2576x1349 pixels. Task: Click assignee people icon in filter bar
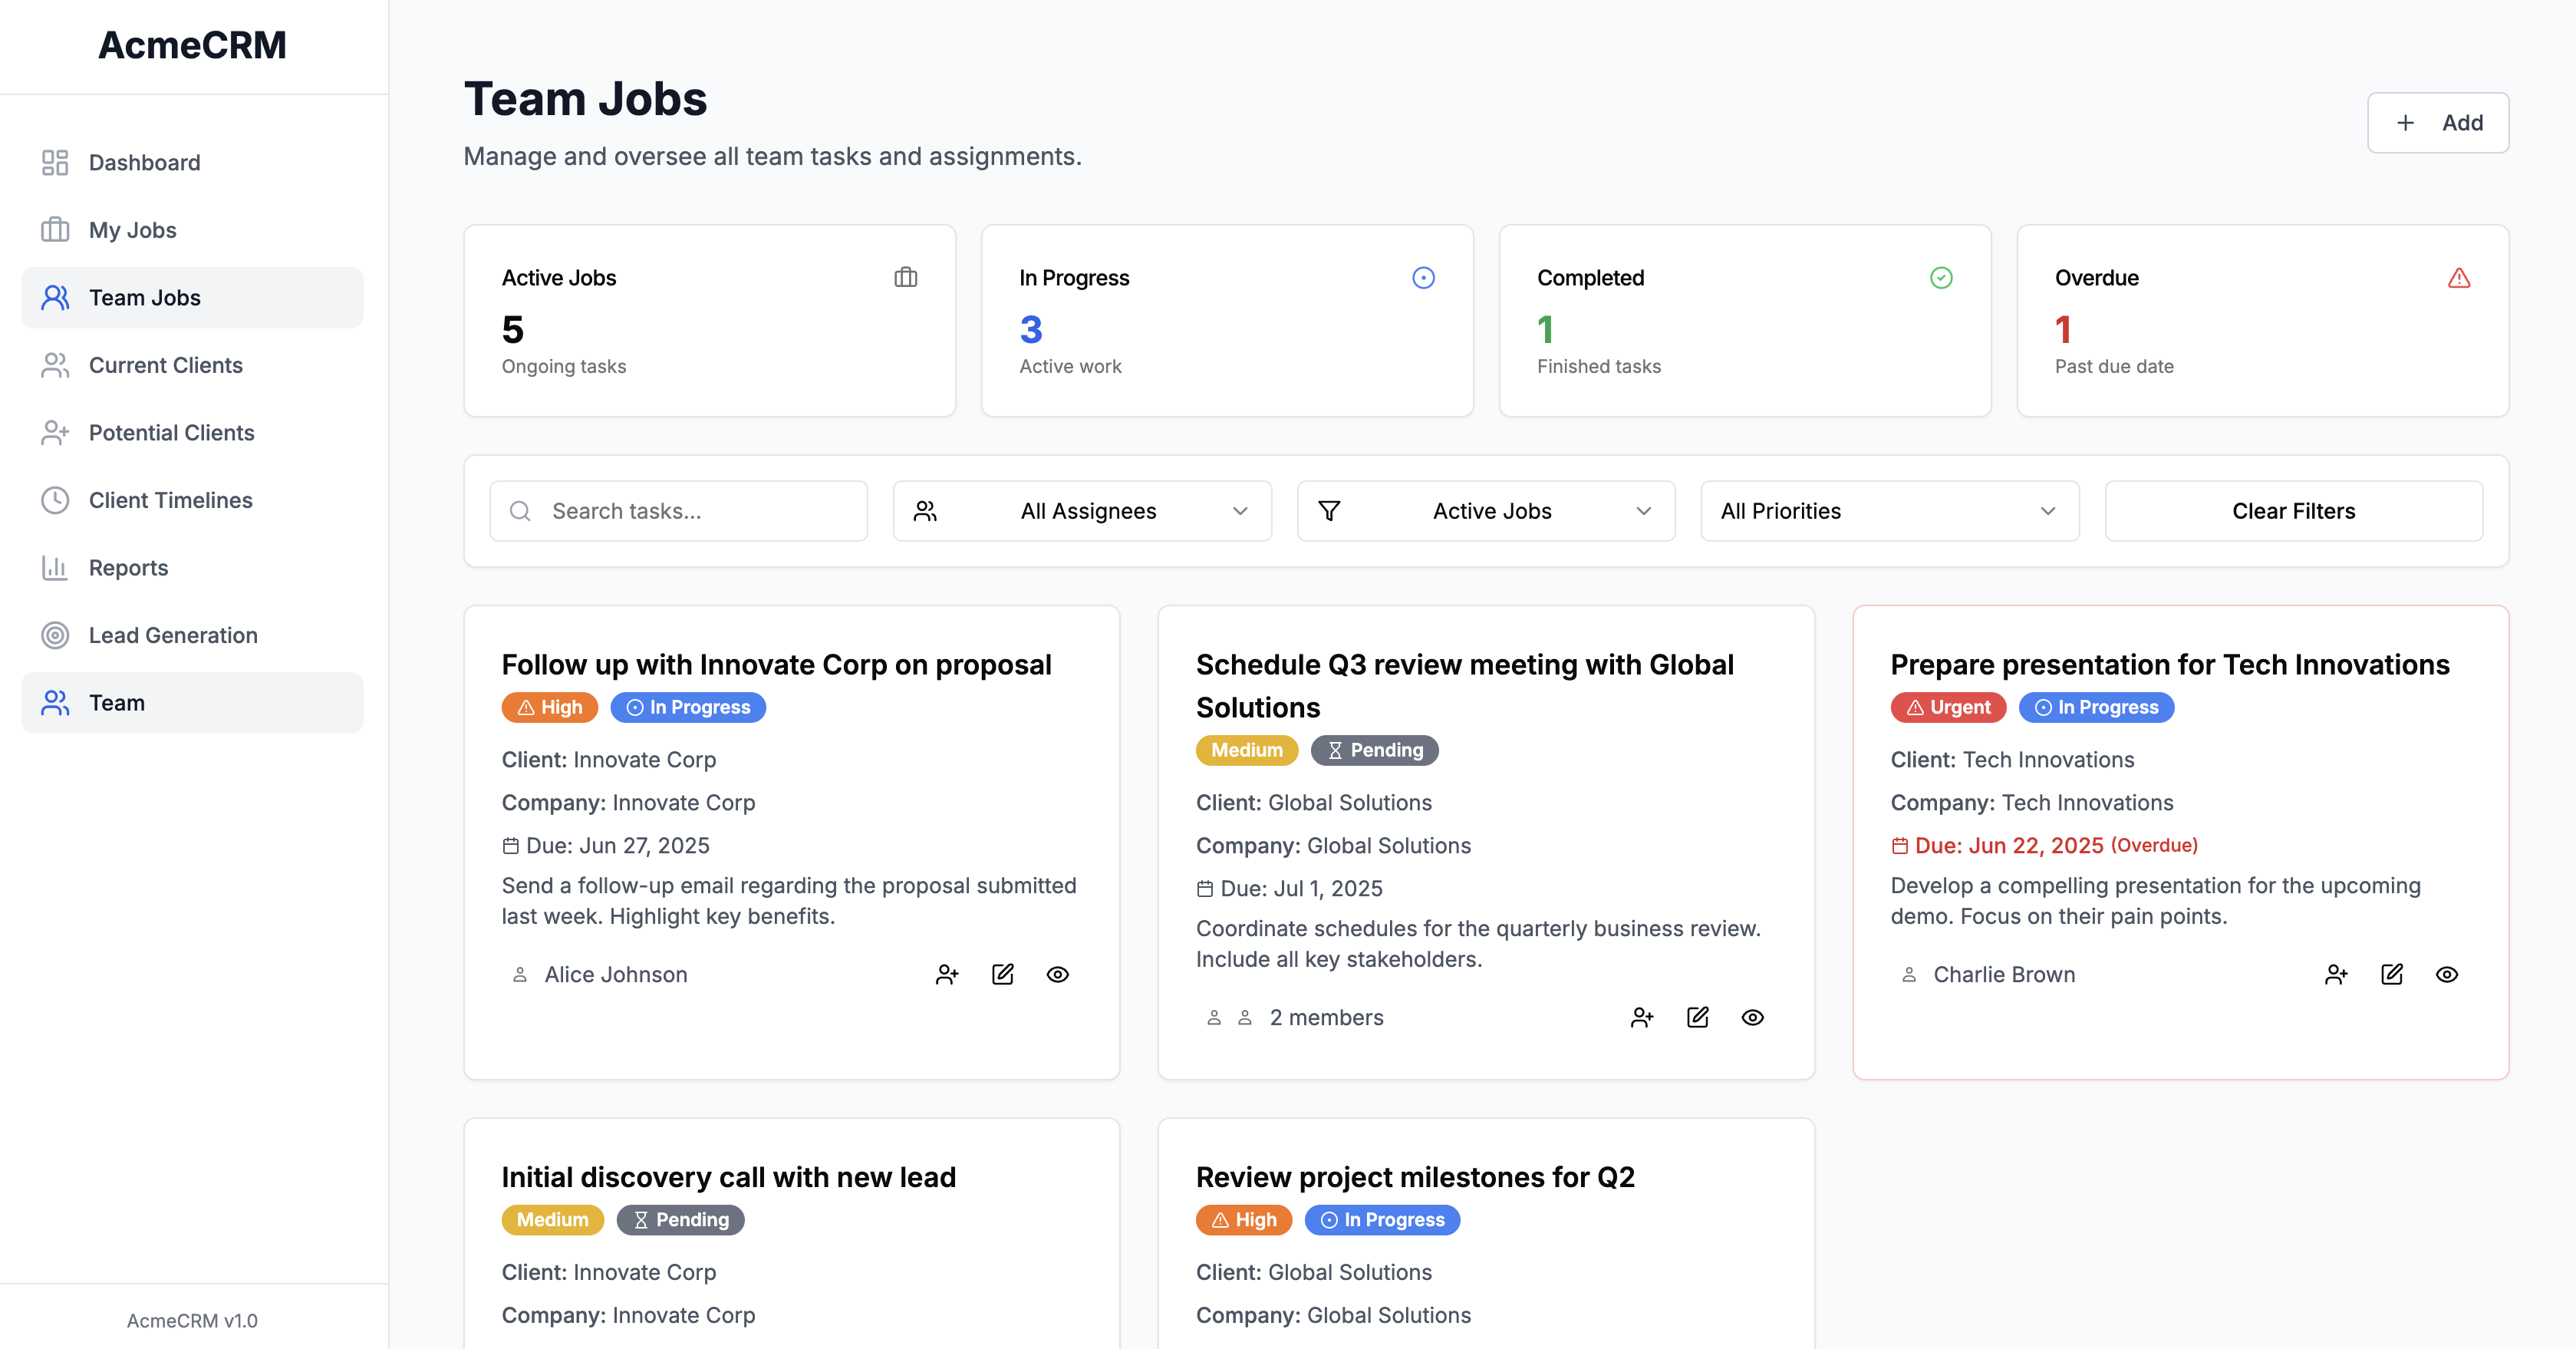pos(925,511)
